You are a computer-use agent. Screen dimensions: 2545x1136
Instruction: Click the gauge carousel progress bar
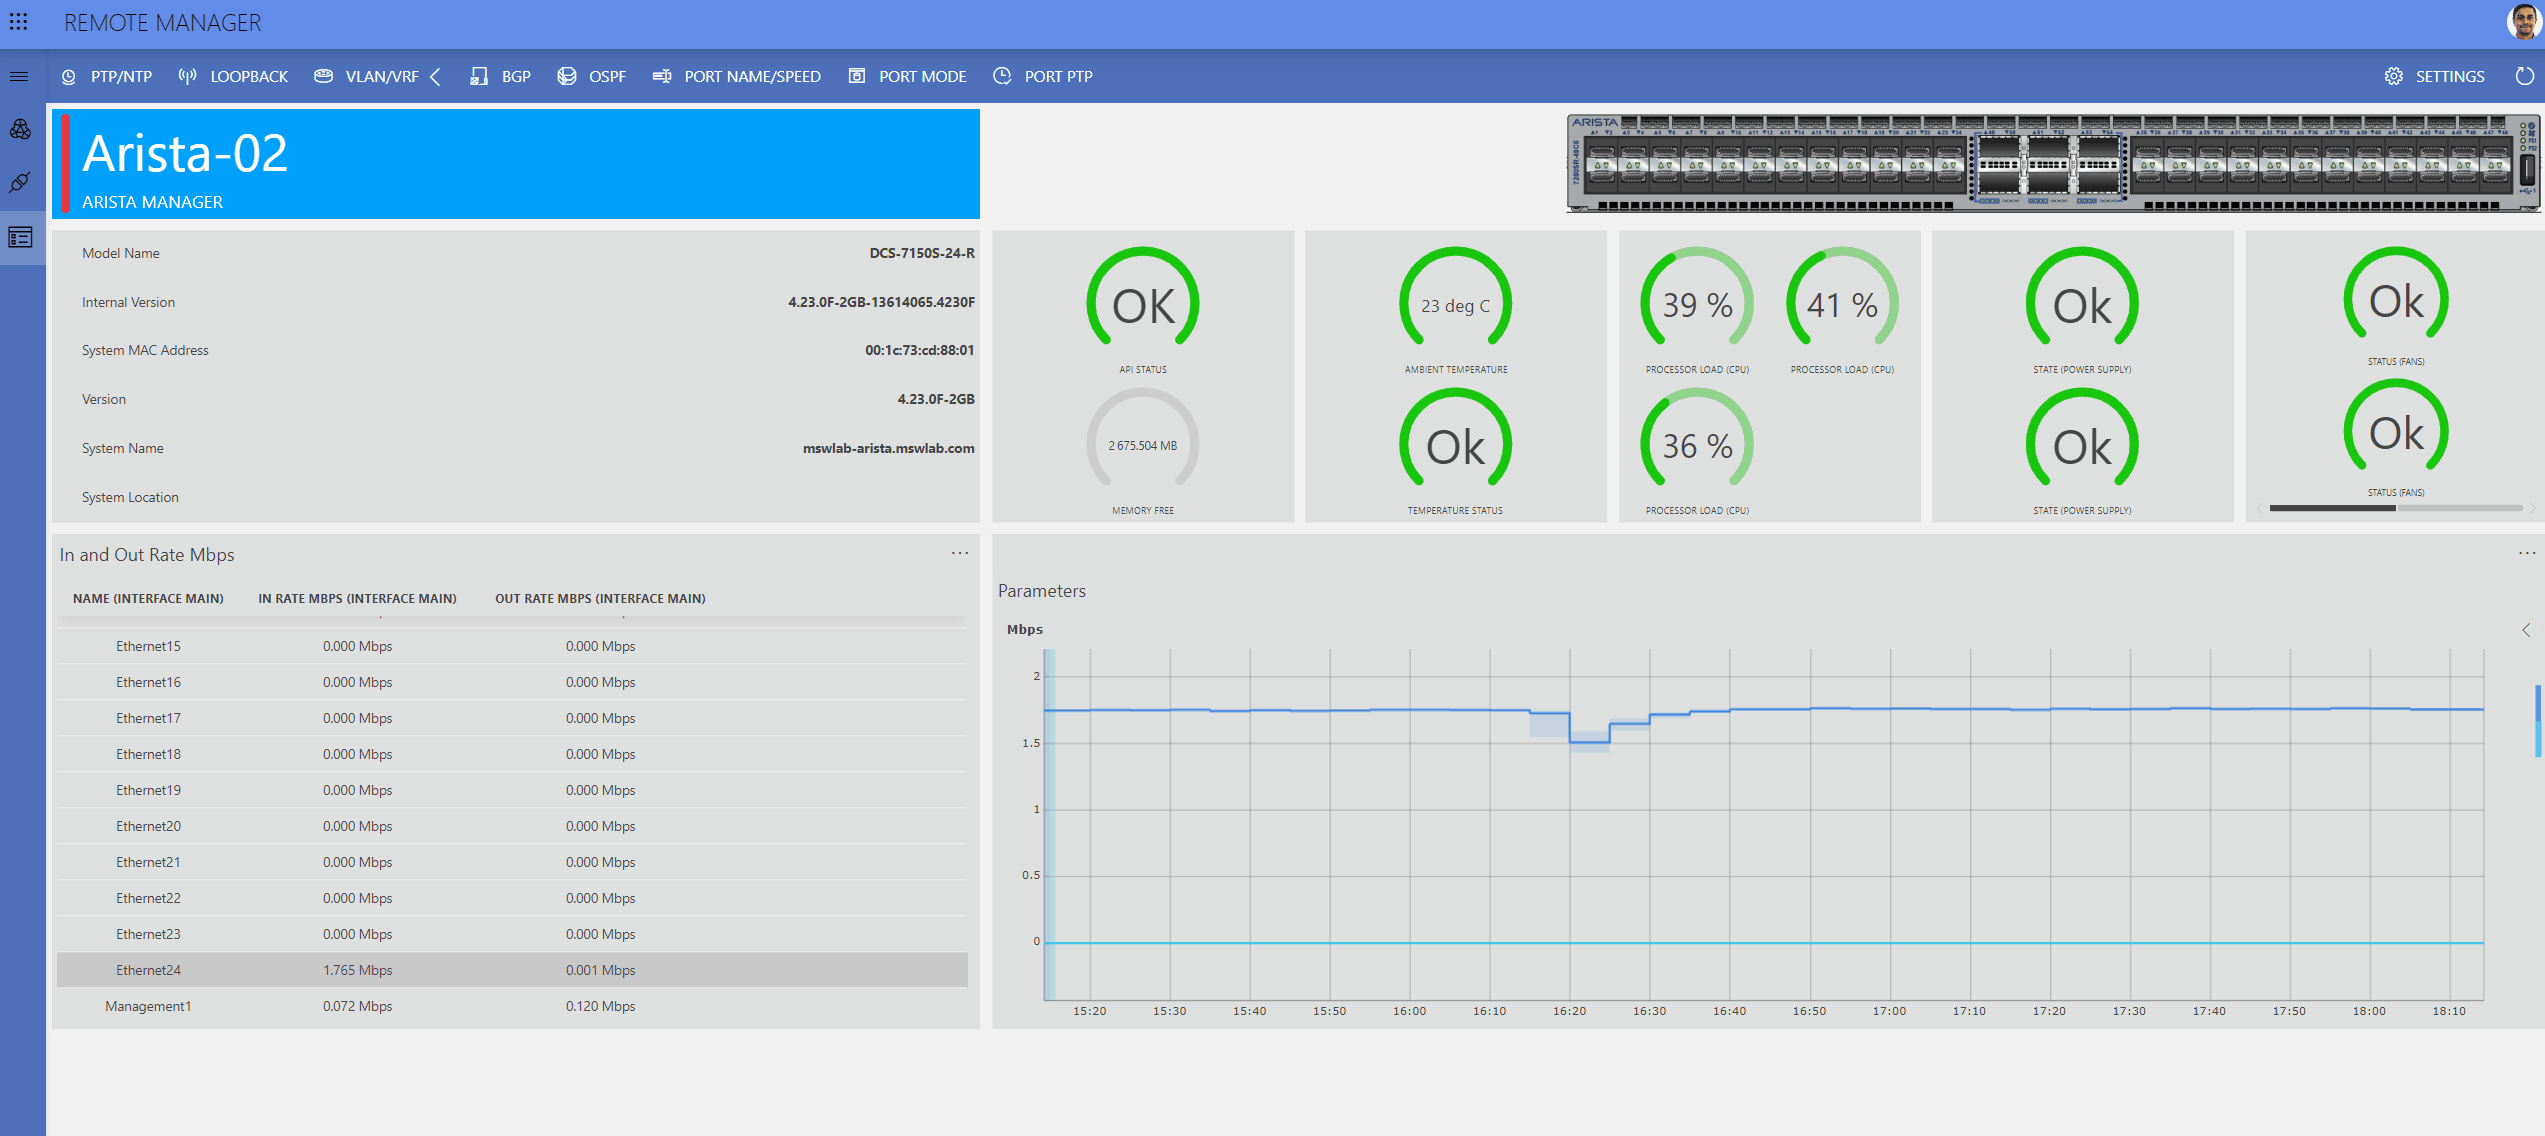click(x=2396, y=508)
